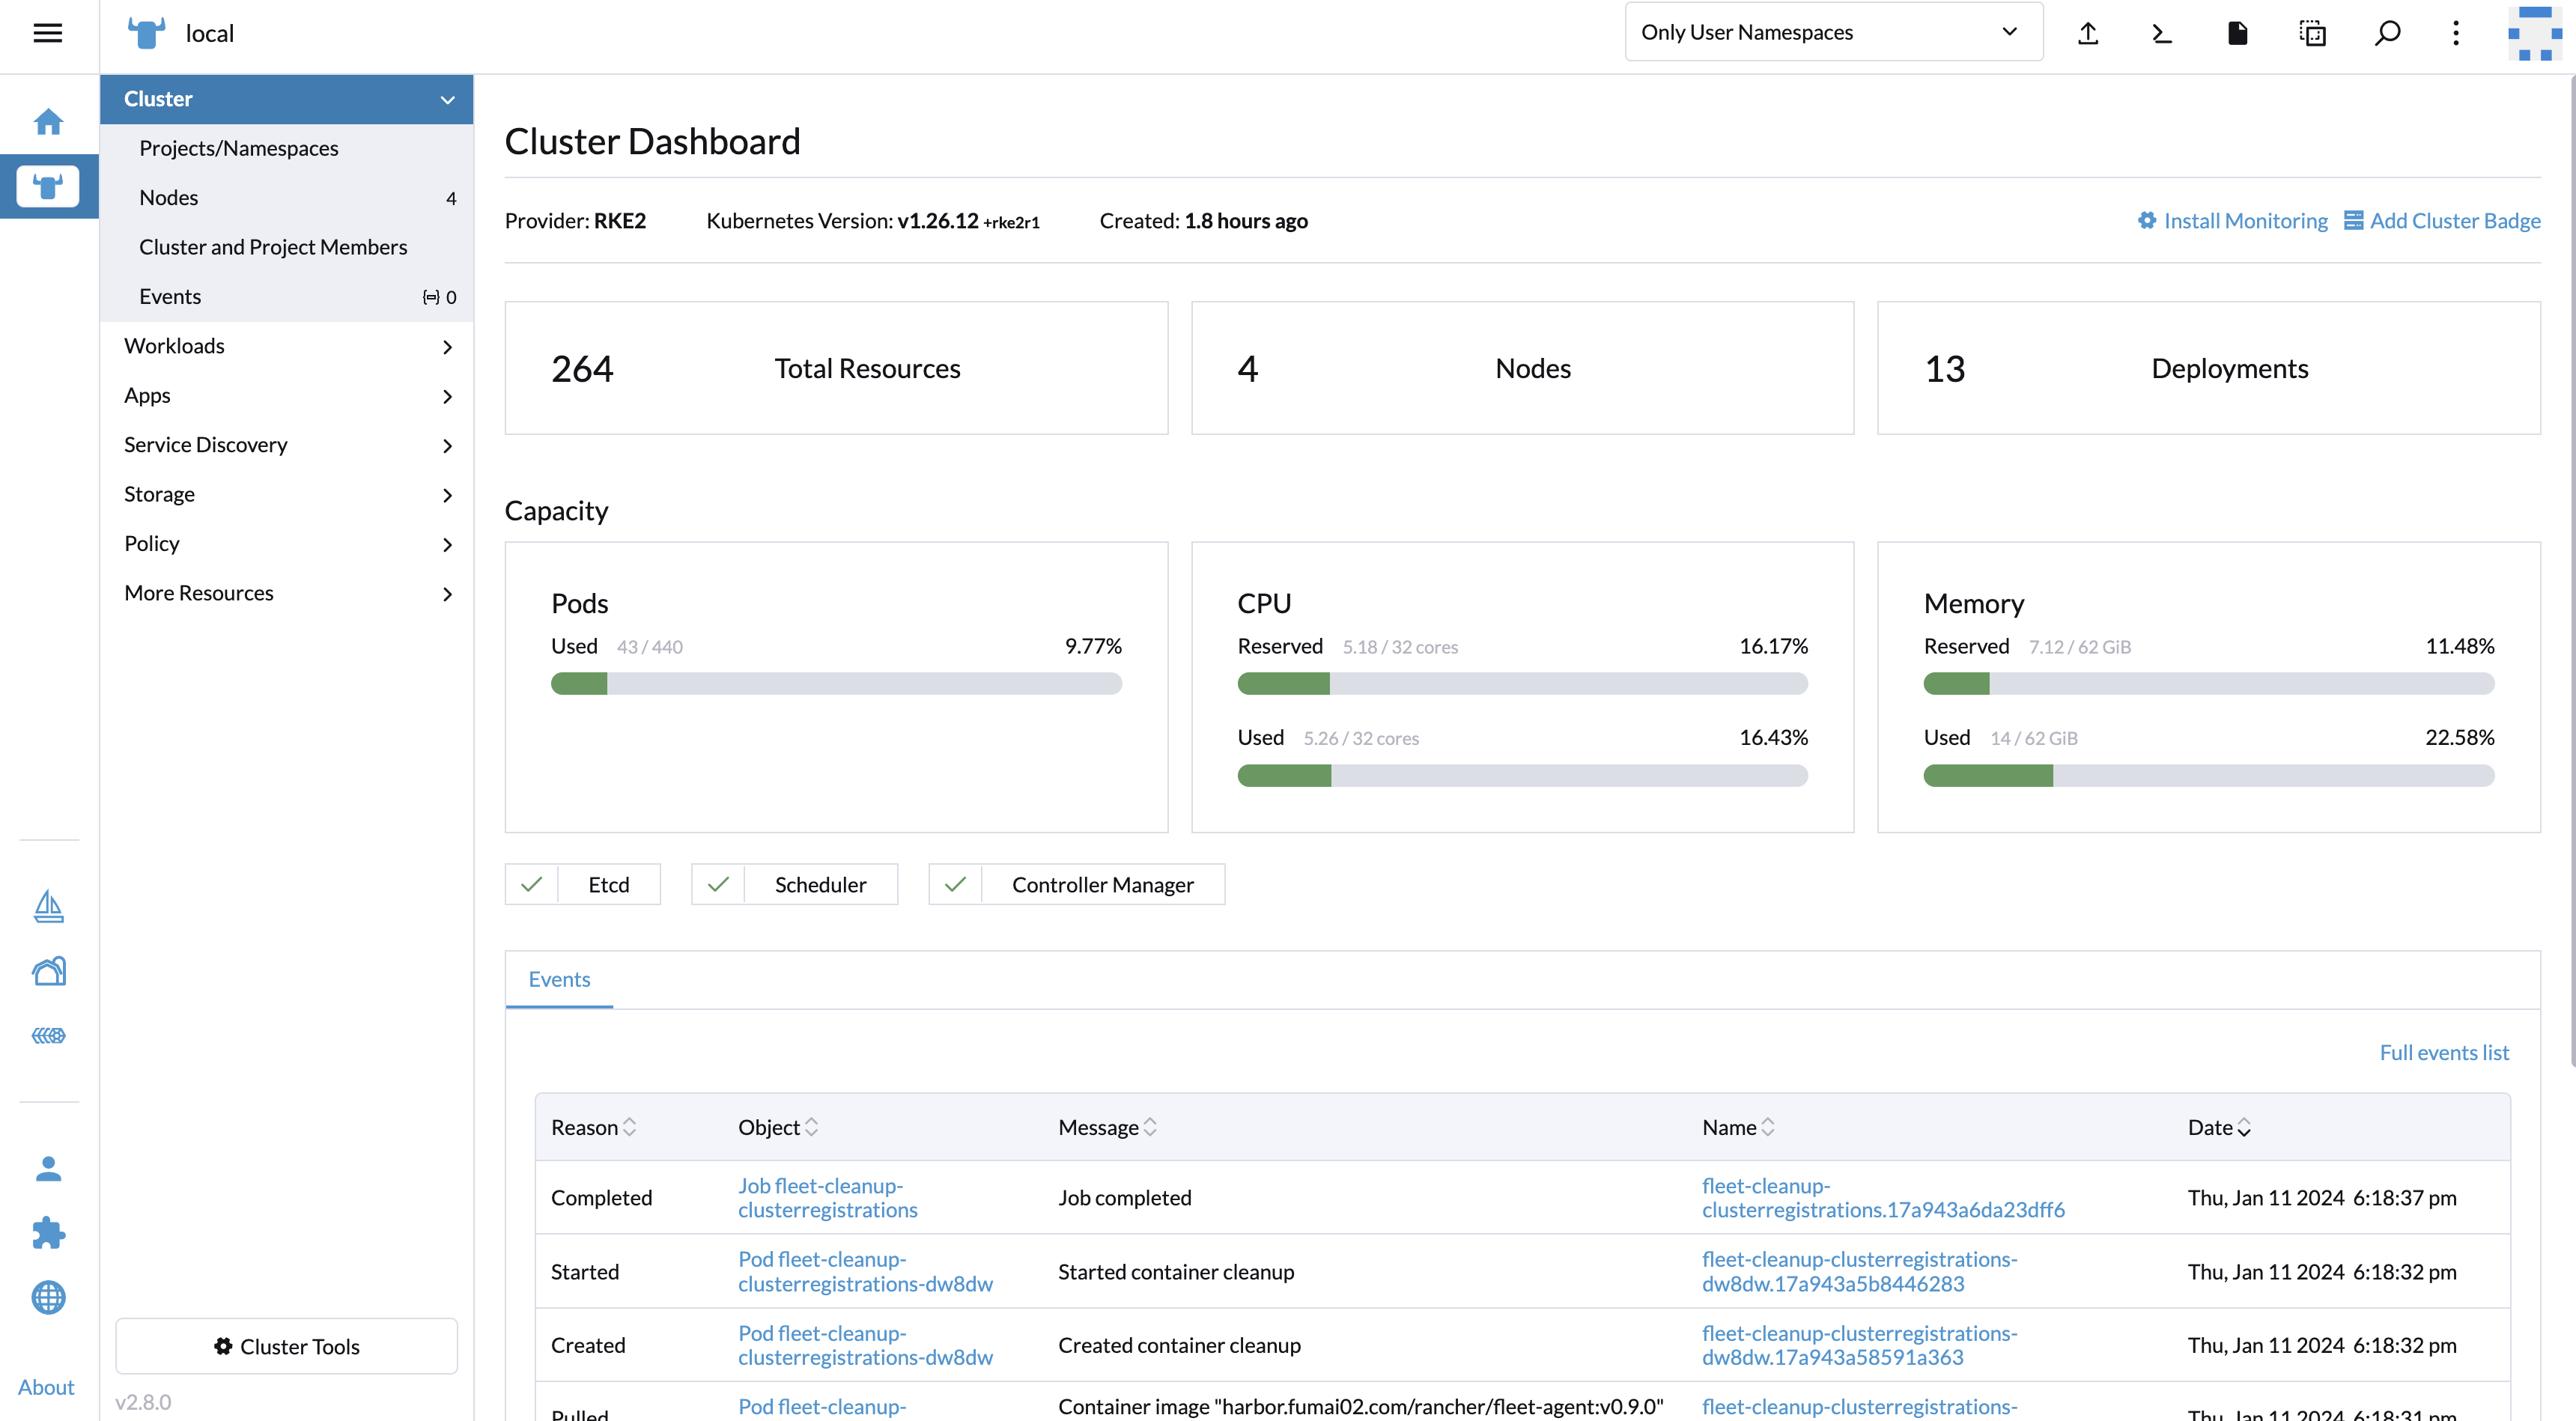Open the hamburger navigation menu

click(47, 33)
